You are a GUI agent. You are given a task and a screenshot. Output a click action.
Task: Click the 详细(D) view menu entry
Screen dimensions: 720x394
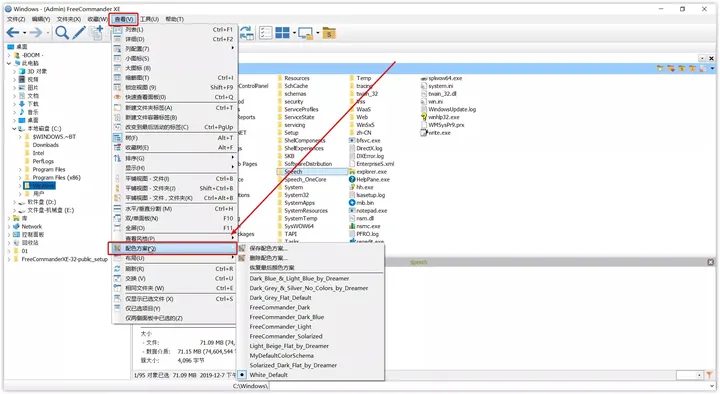pos(174,39)
